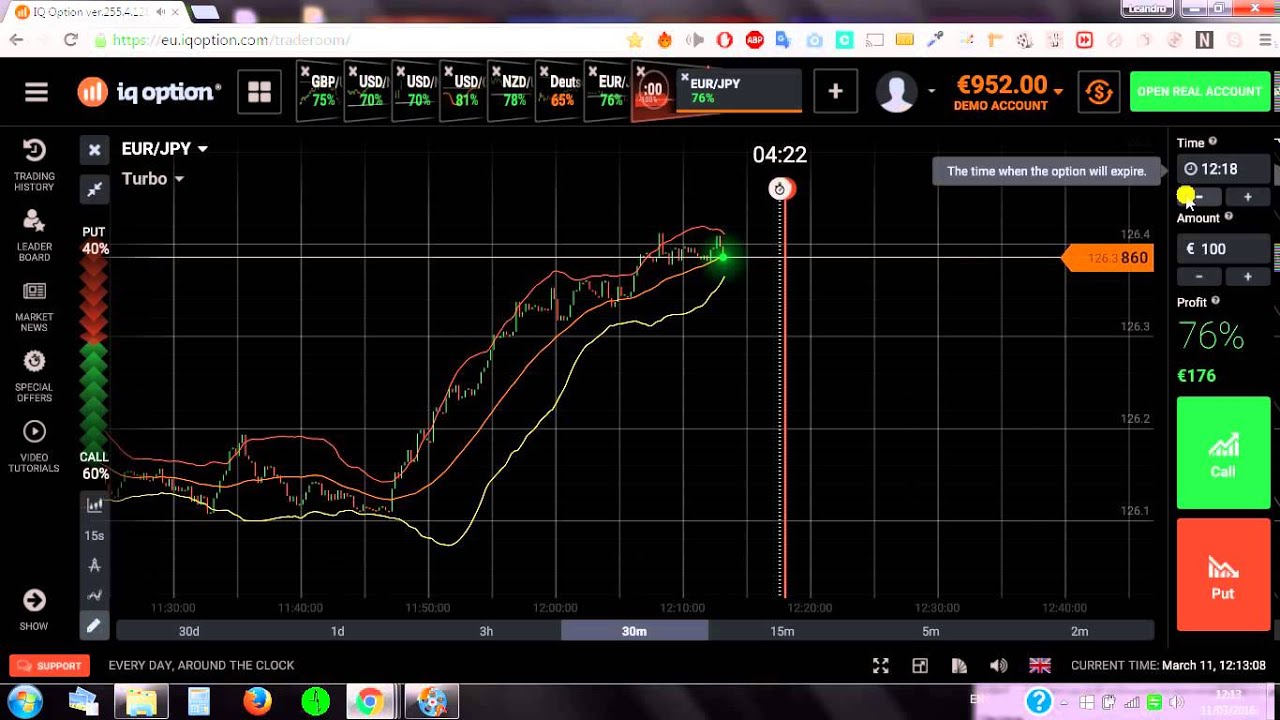Select the pencil drawing tool
This screenshot has height=720, width=1280.
(94, 626)
